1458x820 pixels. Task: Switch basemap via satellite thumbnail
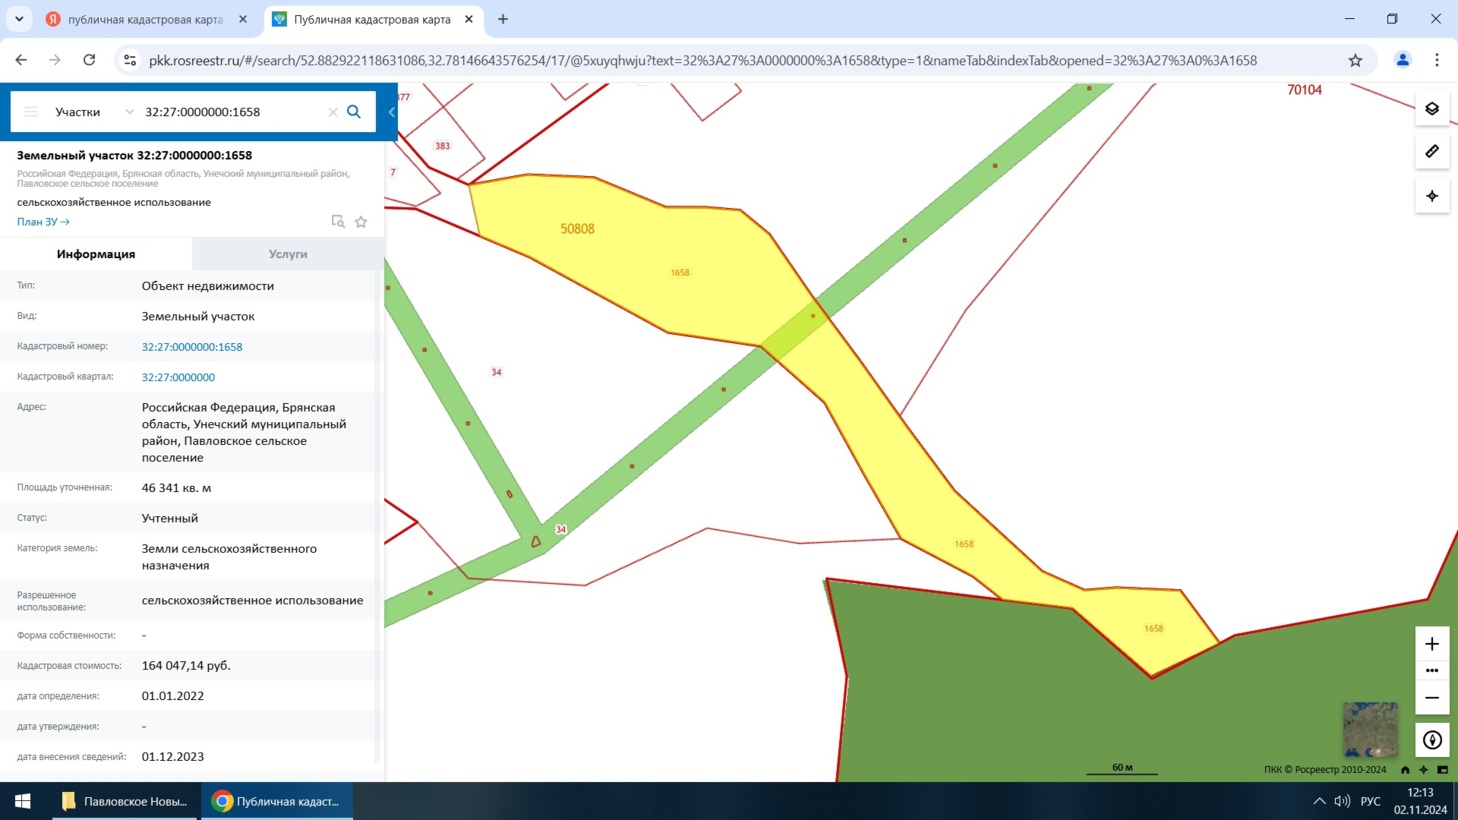click(x=1369, y=729)
